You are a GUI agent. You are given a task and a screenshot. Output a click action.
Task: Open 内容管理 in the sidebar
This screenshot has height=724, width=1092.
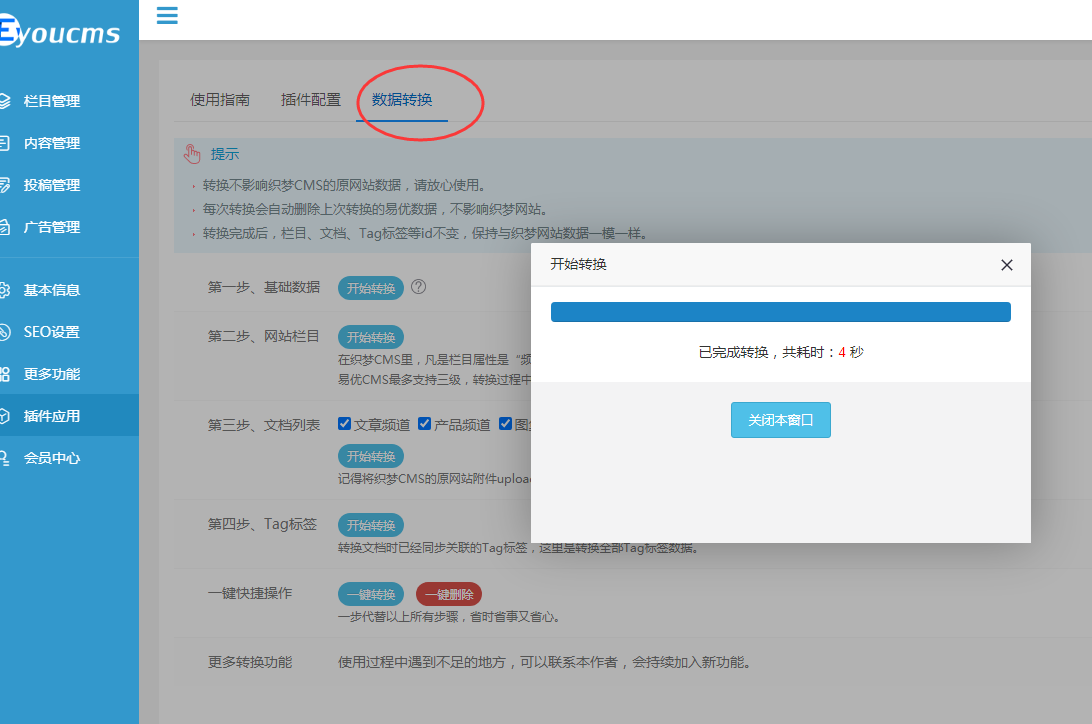point(52,143)
